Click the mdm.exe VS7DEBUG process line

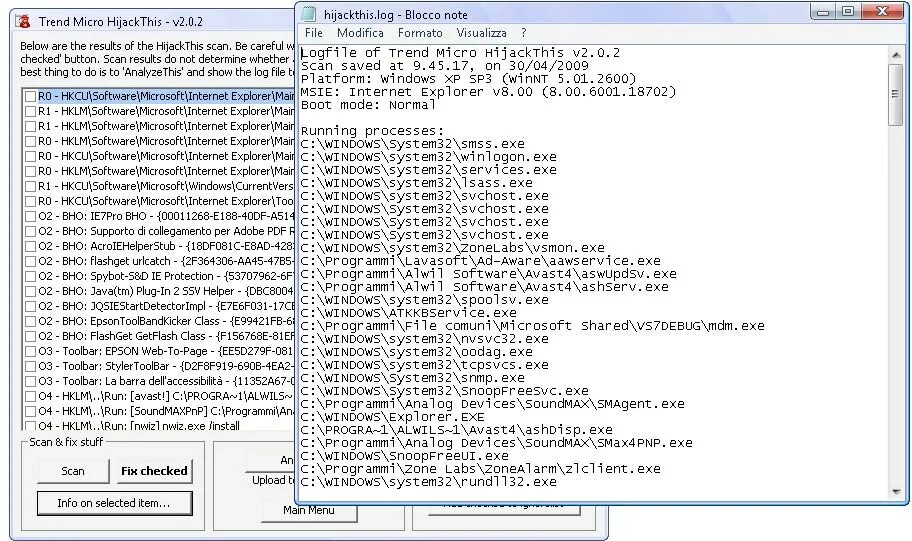[532, 326]
